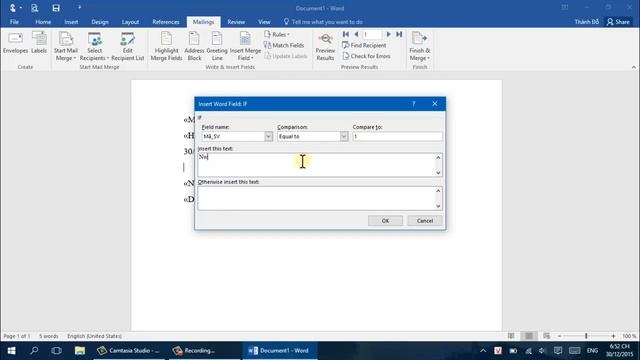Open the Envelopes tool
This screenshot has width=640, height=360.
(16, 43)
